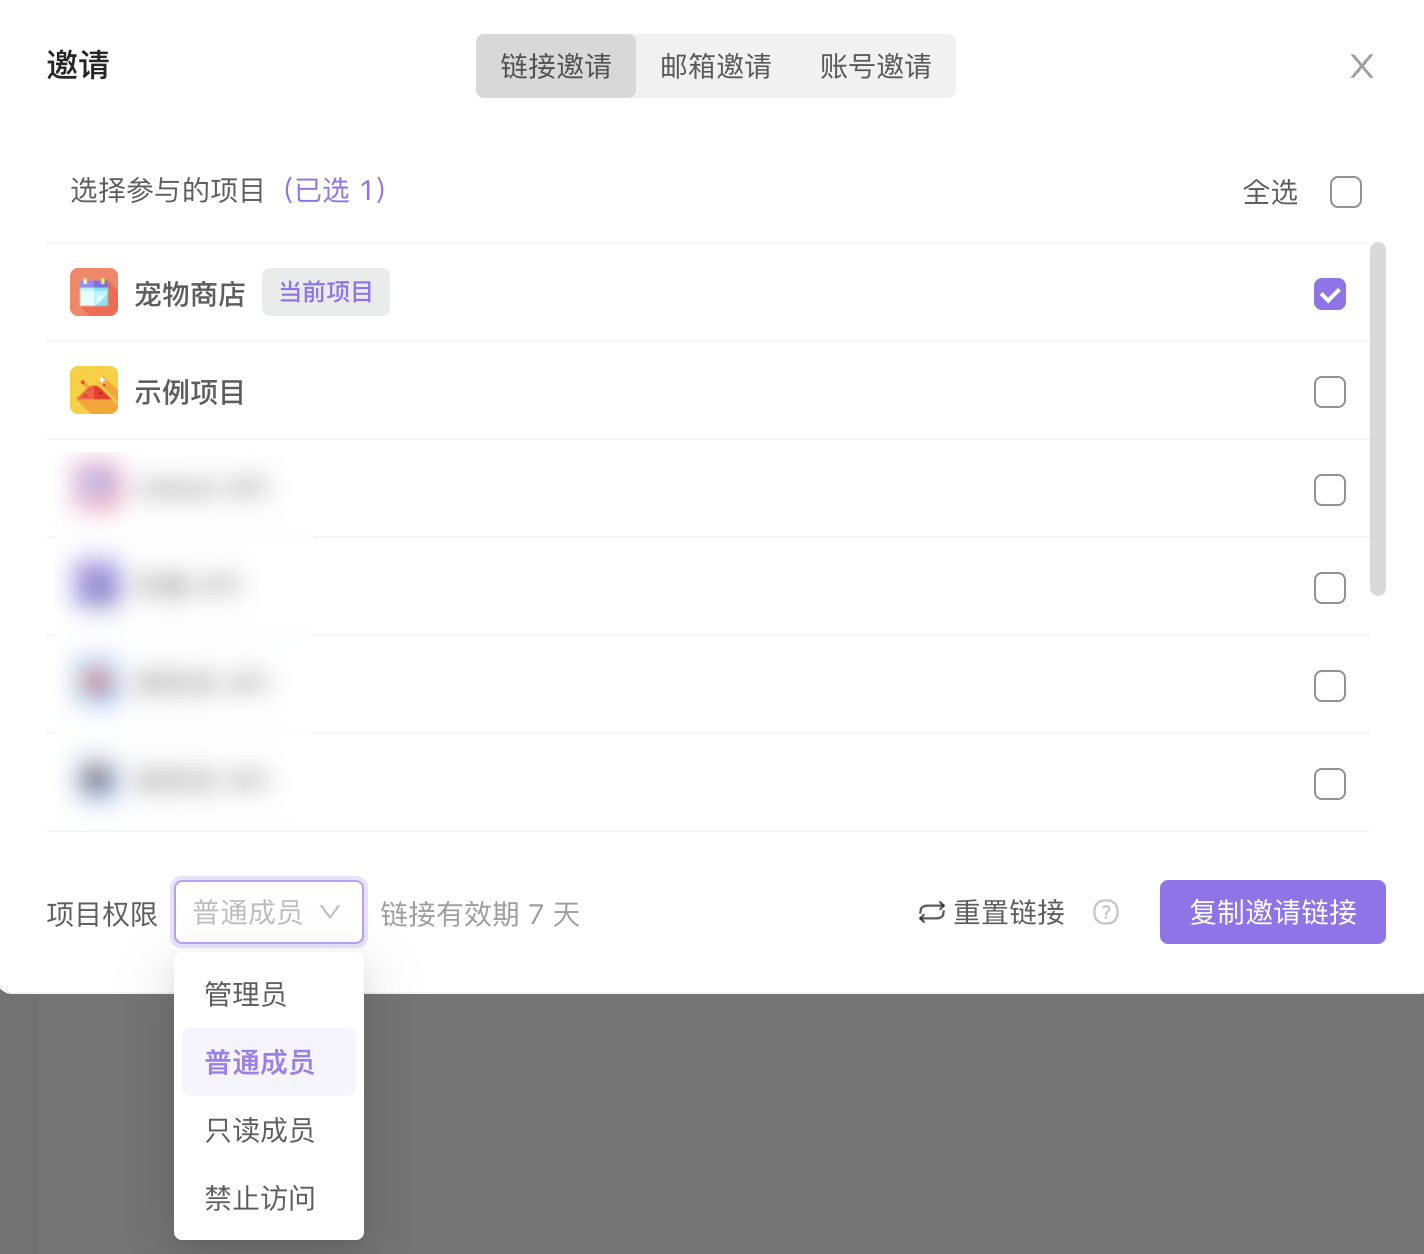The height and width of the screenshot is (1254, 1424).
Task: Click the 示例项目 project icon
Action: pos(94,390)
